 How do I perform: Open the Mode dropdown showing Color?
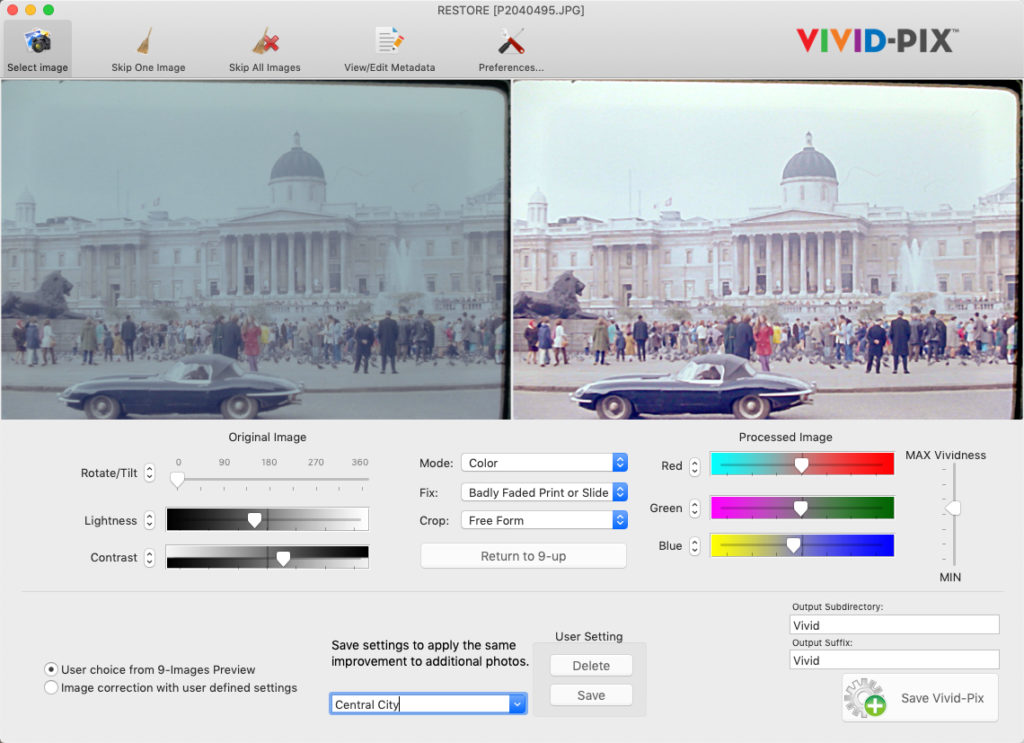(x=544, y=463)
